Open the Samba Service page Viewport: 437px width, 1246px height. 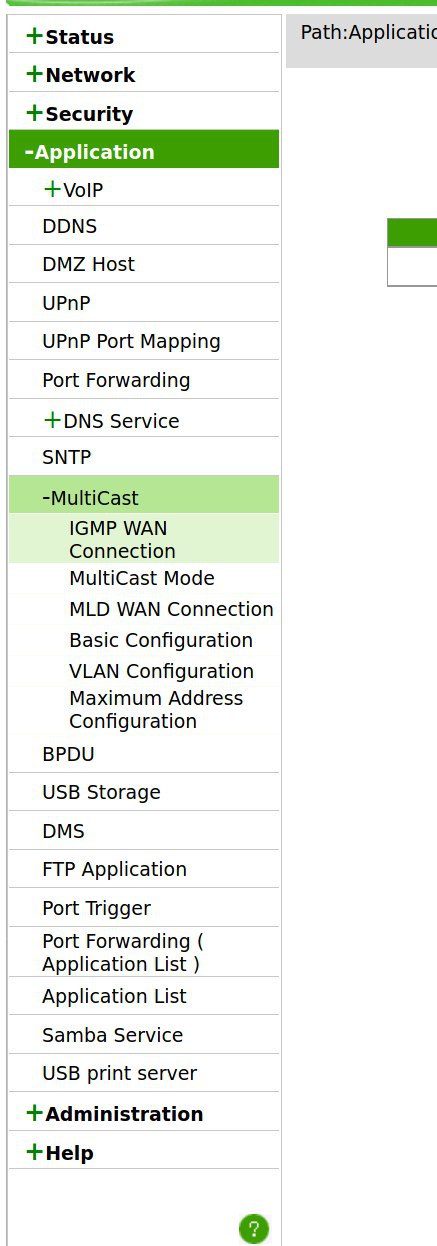112,1035
